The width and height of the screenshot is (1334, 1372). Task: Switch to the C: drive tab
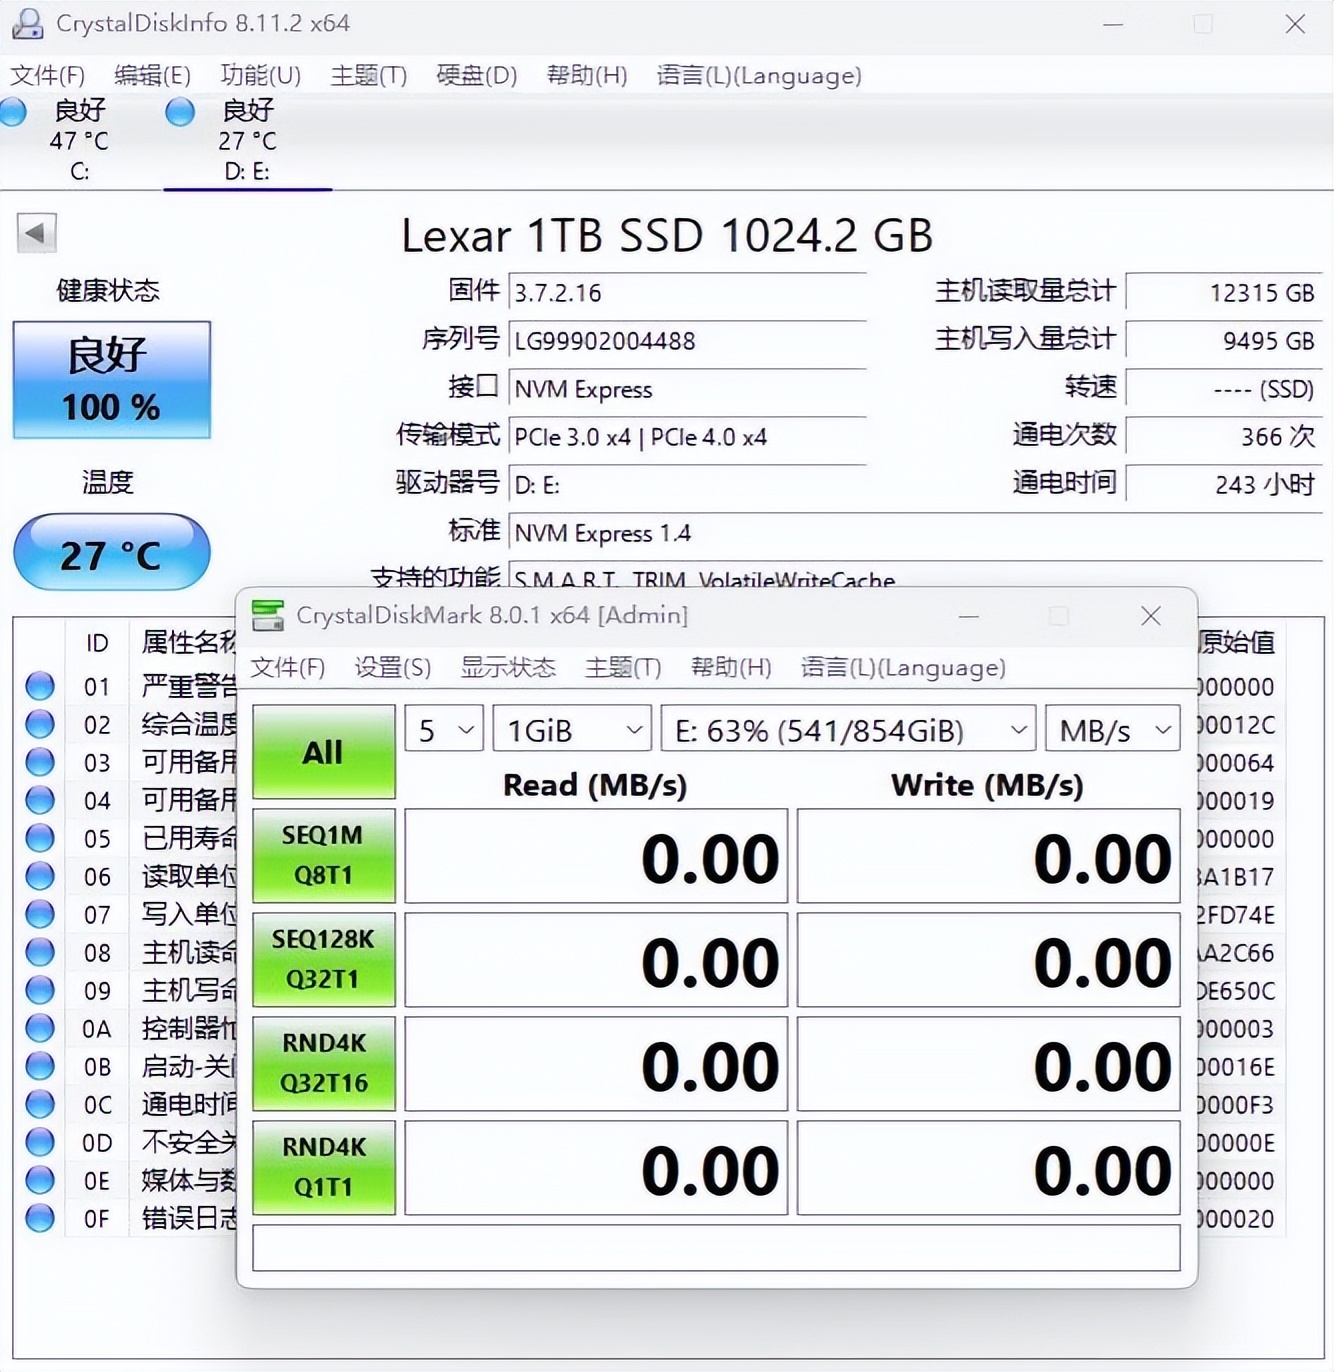coord(78,140)
